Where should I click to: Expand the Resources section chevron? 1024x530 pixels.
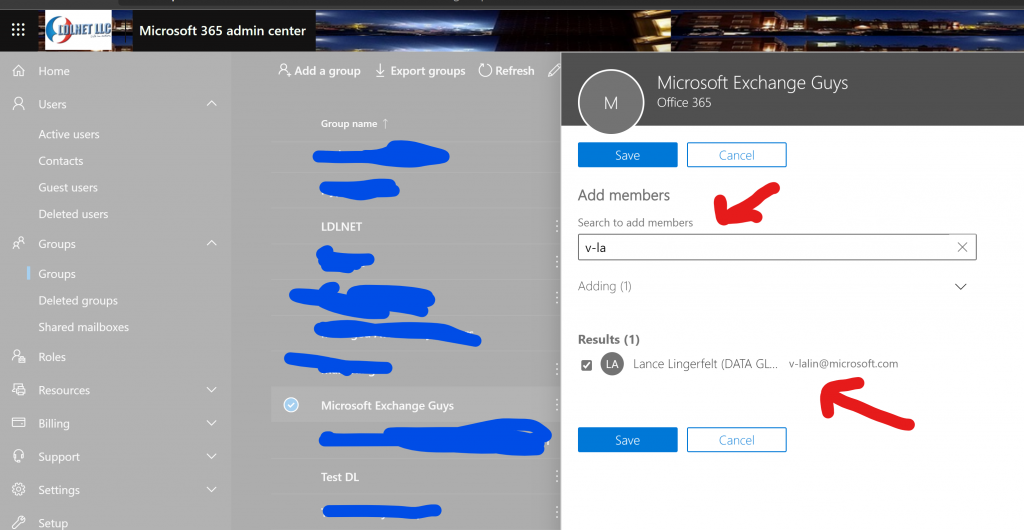(x=212, y=390)
